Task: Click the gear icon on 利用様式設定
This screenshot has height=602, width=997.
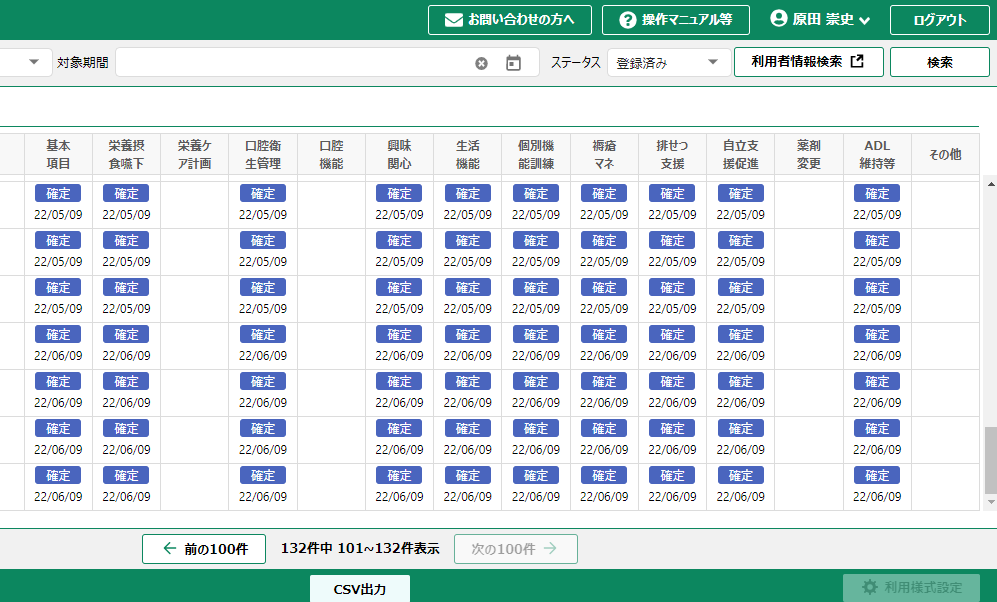Action: (869, 587)
